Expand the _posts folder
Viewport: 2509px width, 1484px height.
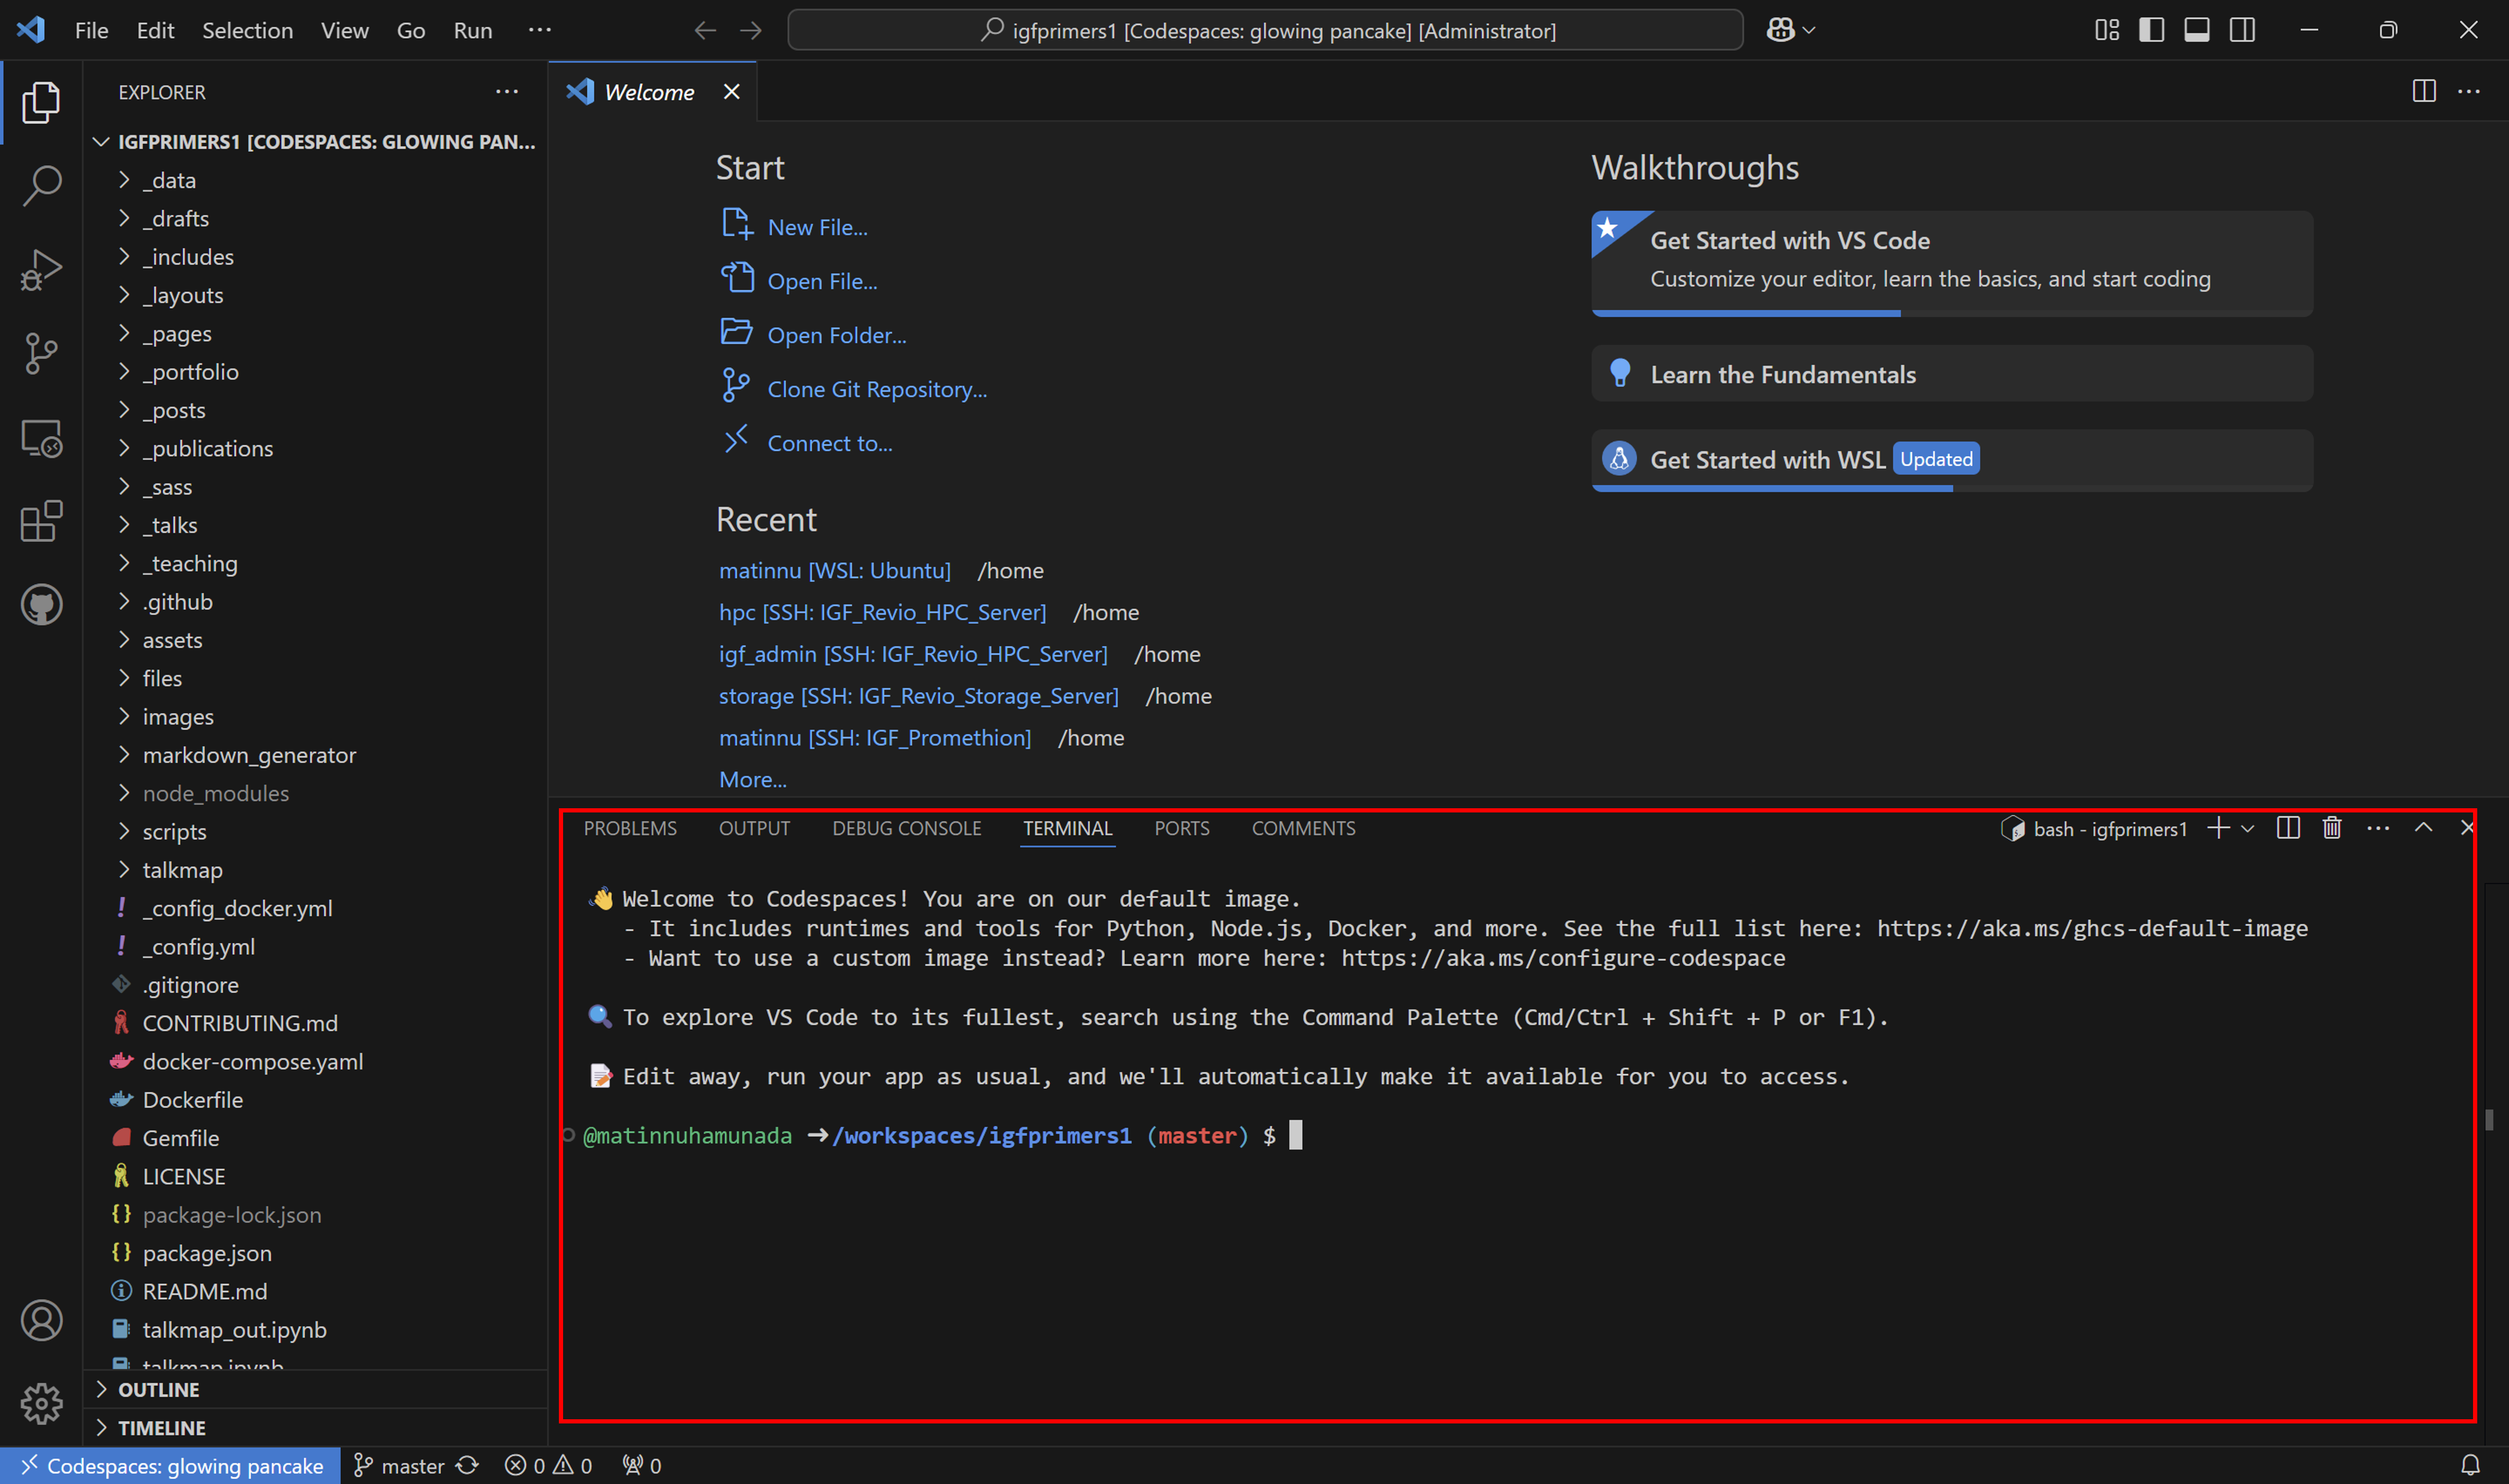tap(178, 410)
